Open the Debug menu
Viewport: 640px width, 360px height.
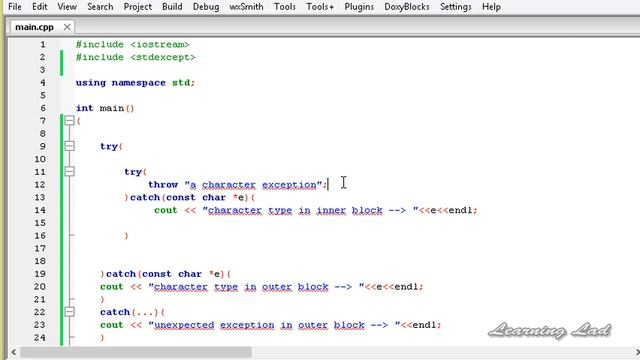[x=206, y=7]
